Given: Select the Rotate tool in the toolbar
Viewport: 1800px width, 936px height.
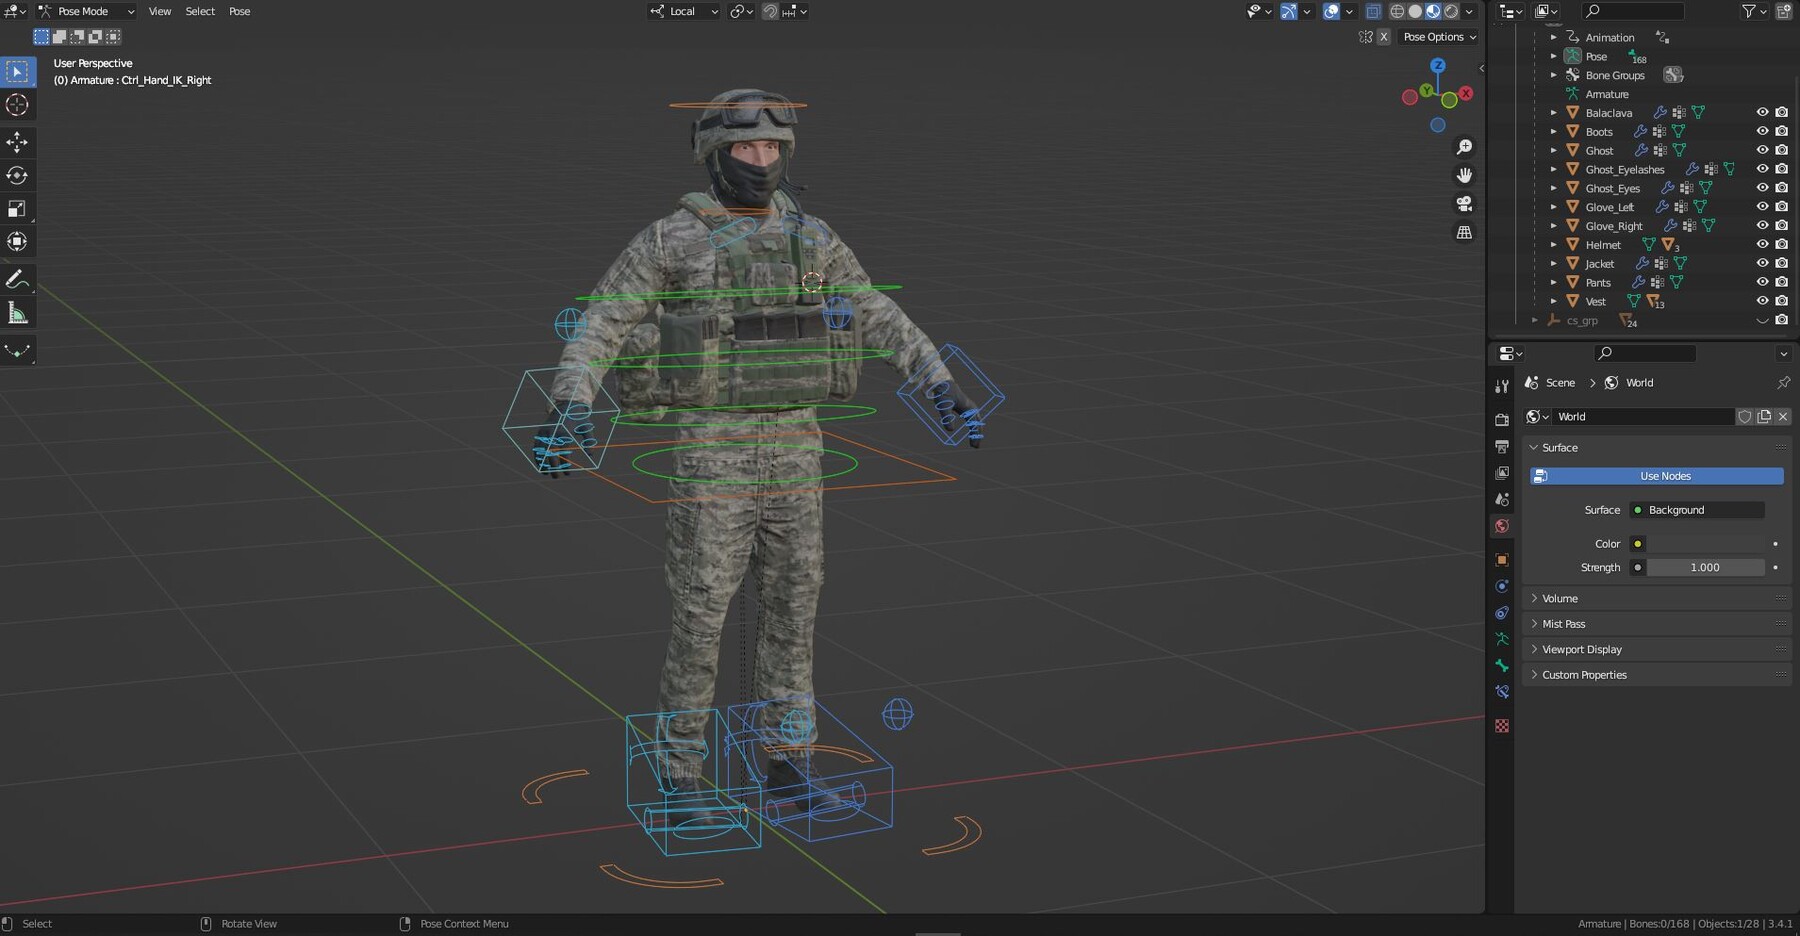Looking at the screenshot, I should [x=17, y=175].
